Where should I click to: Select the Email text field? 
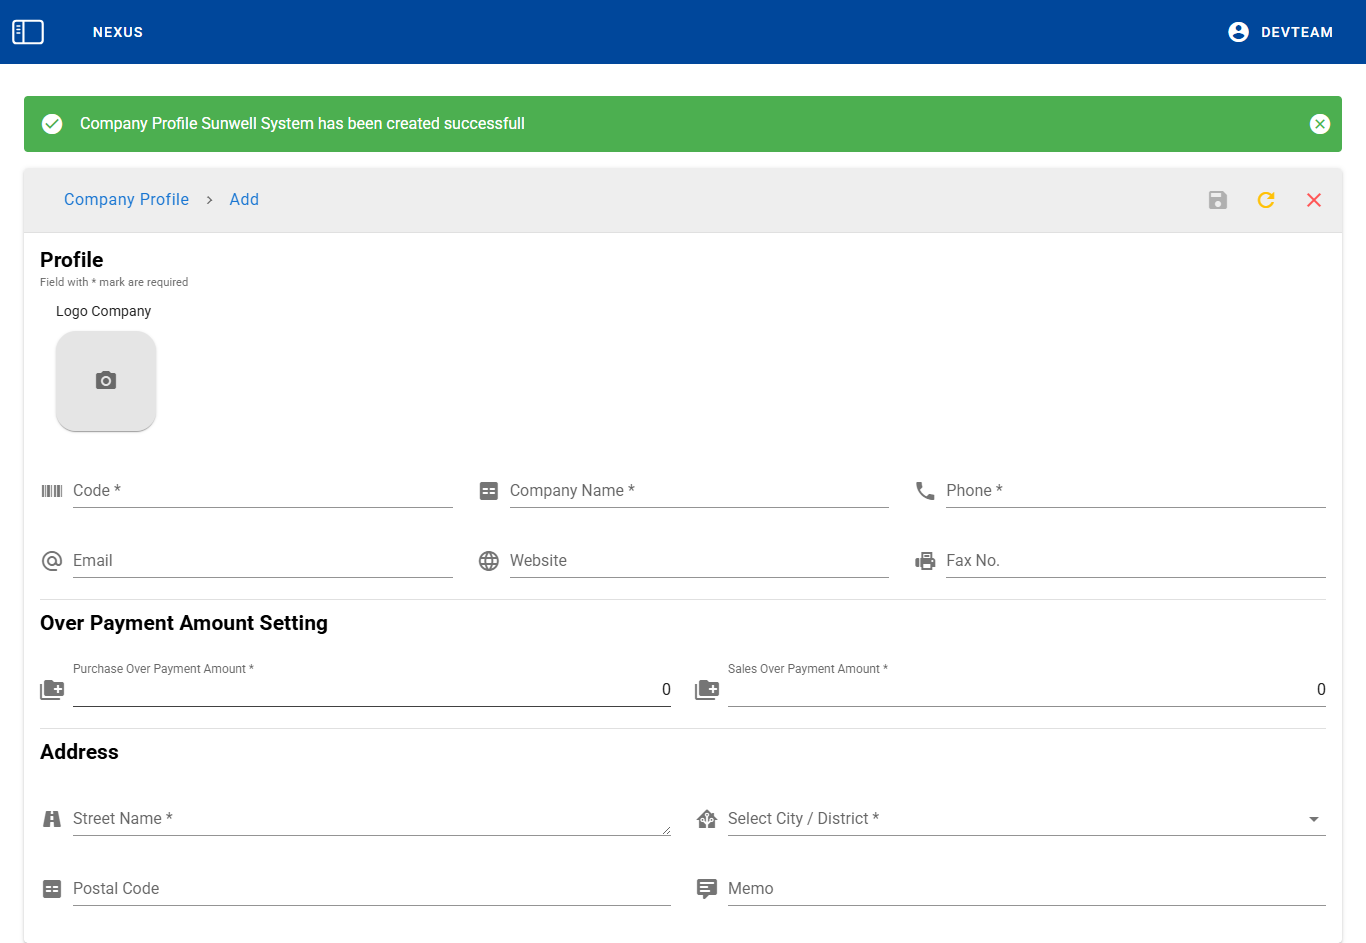tap(262, 561)
